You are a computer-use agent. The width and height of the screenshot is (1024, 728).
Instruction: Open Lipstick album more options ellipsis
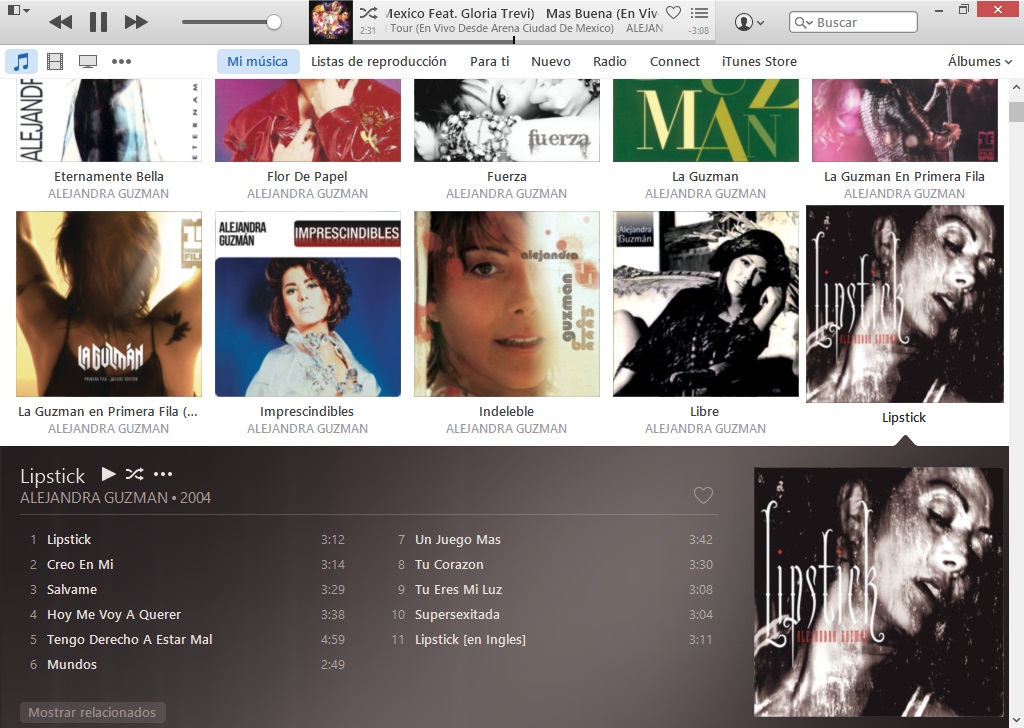[x=163, y=474]
